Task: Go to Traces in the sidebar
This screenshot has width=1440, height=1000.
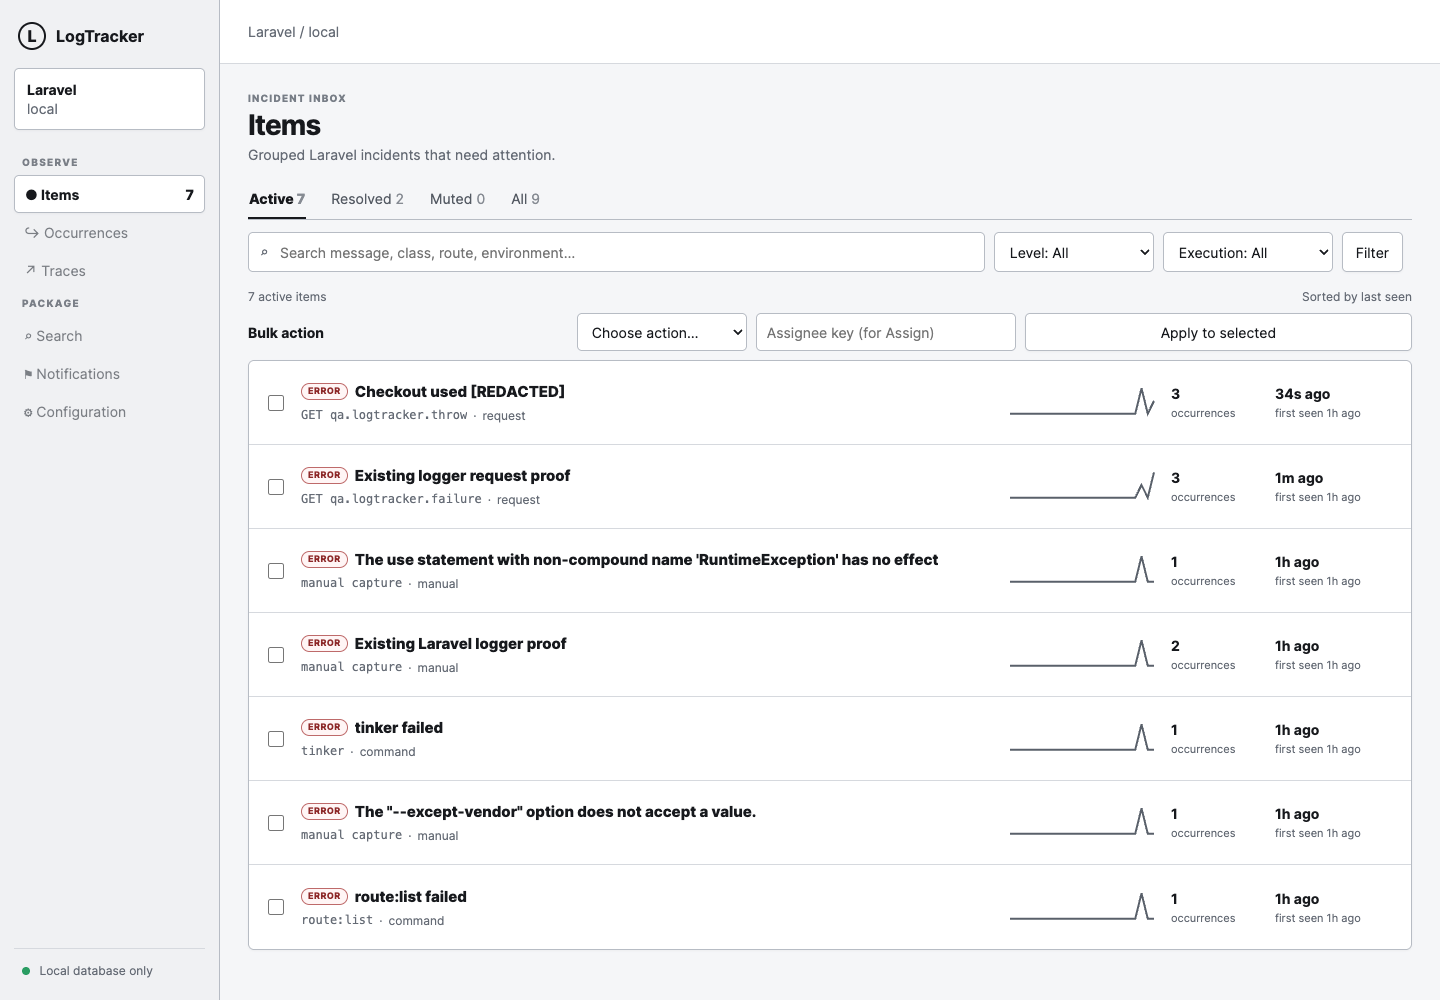Action: tap(109, 271)
